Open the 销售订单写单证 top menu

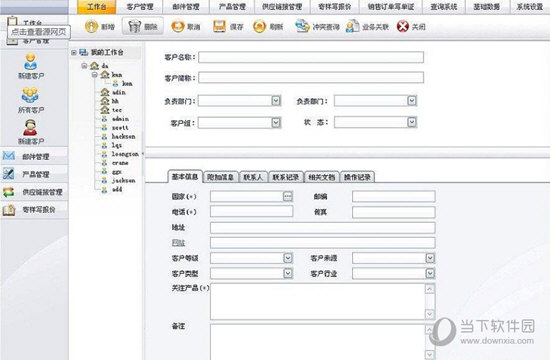tap(391, 7)
